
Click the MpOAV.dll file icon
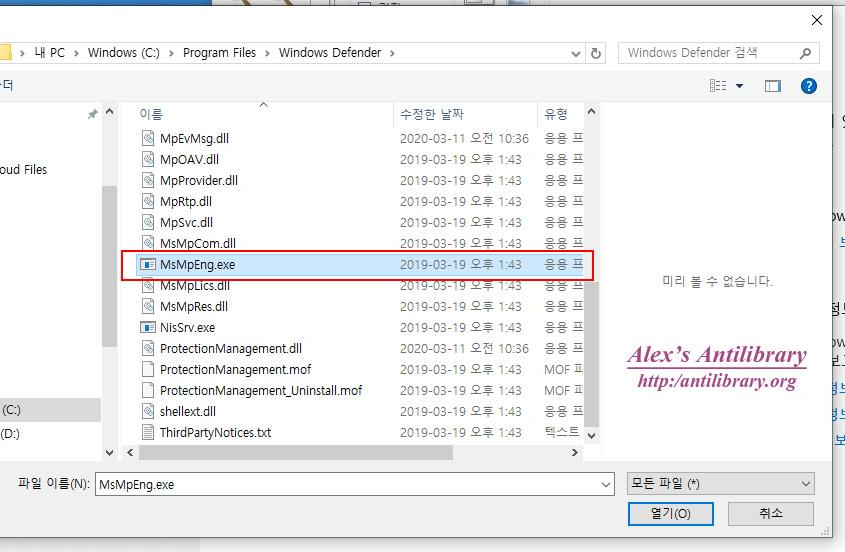point(148,160)
